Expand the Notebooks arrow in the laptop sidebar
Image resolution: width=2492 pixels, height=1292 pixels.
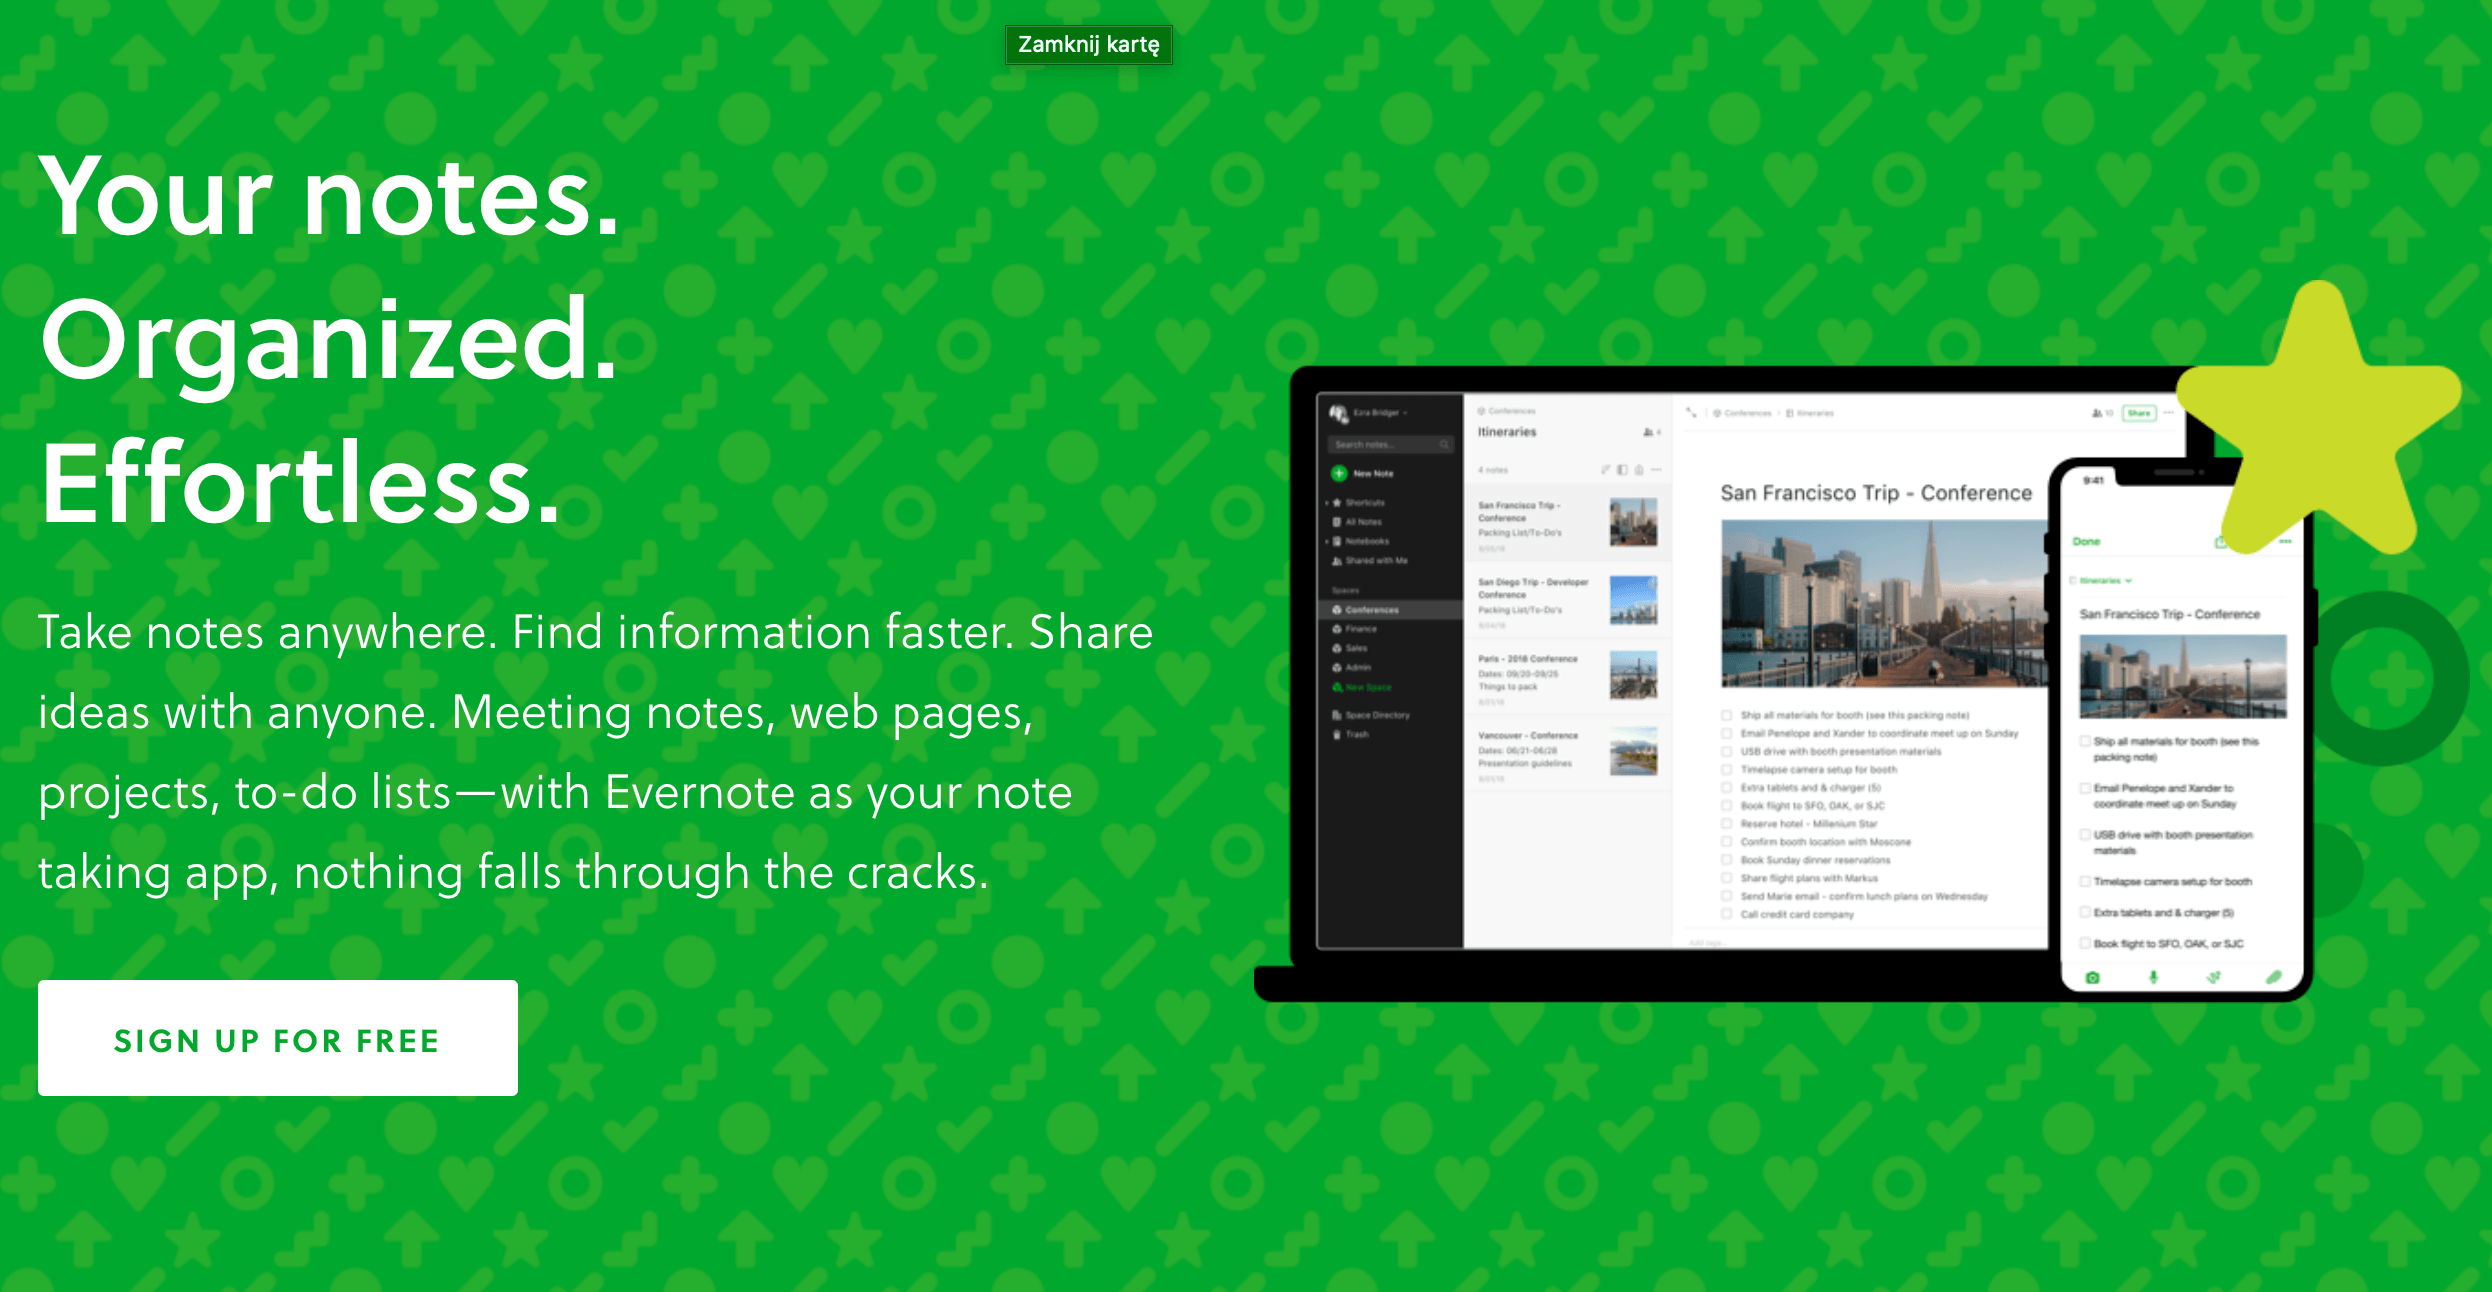[x=1327, y=541]
